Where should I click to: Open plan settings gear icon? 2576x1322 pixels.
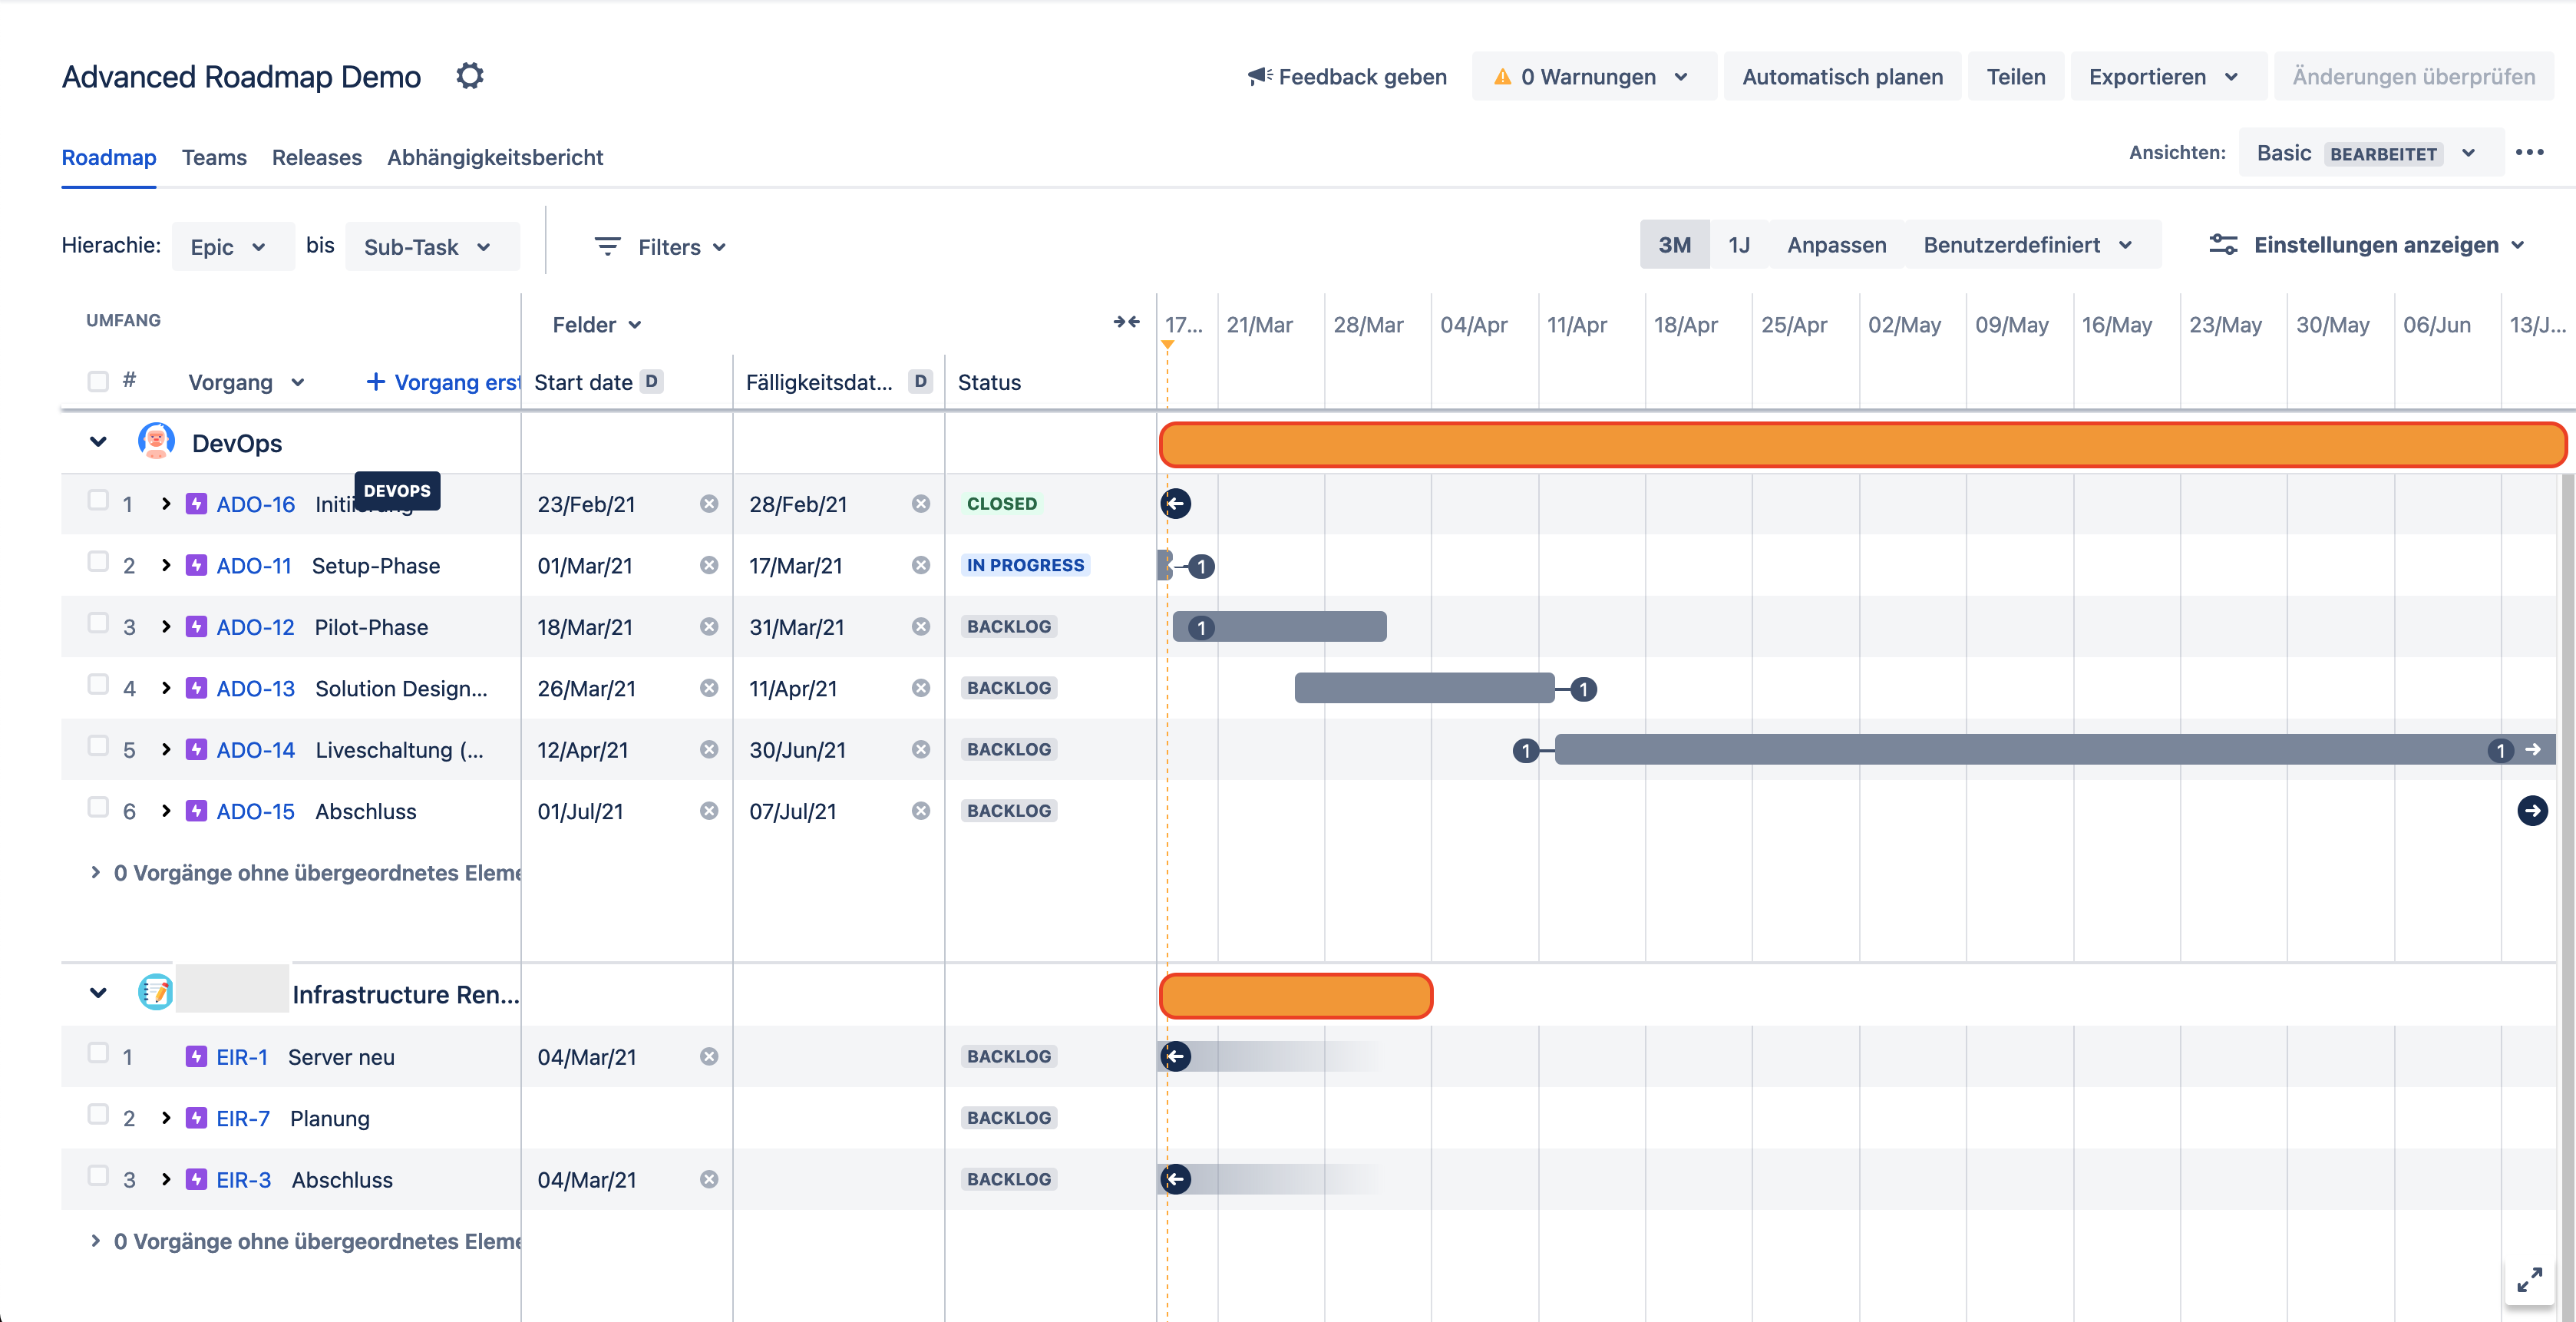point(469,76)
